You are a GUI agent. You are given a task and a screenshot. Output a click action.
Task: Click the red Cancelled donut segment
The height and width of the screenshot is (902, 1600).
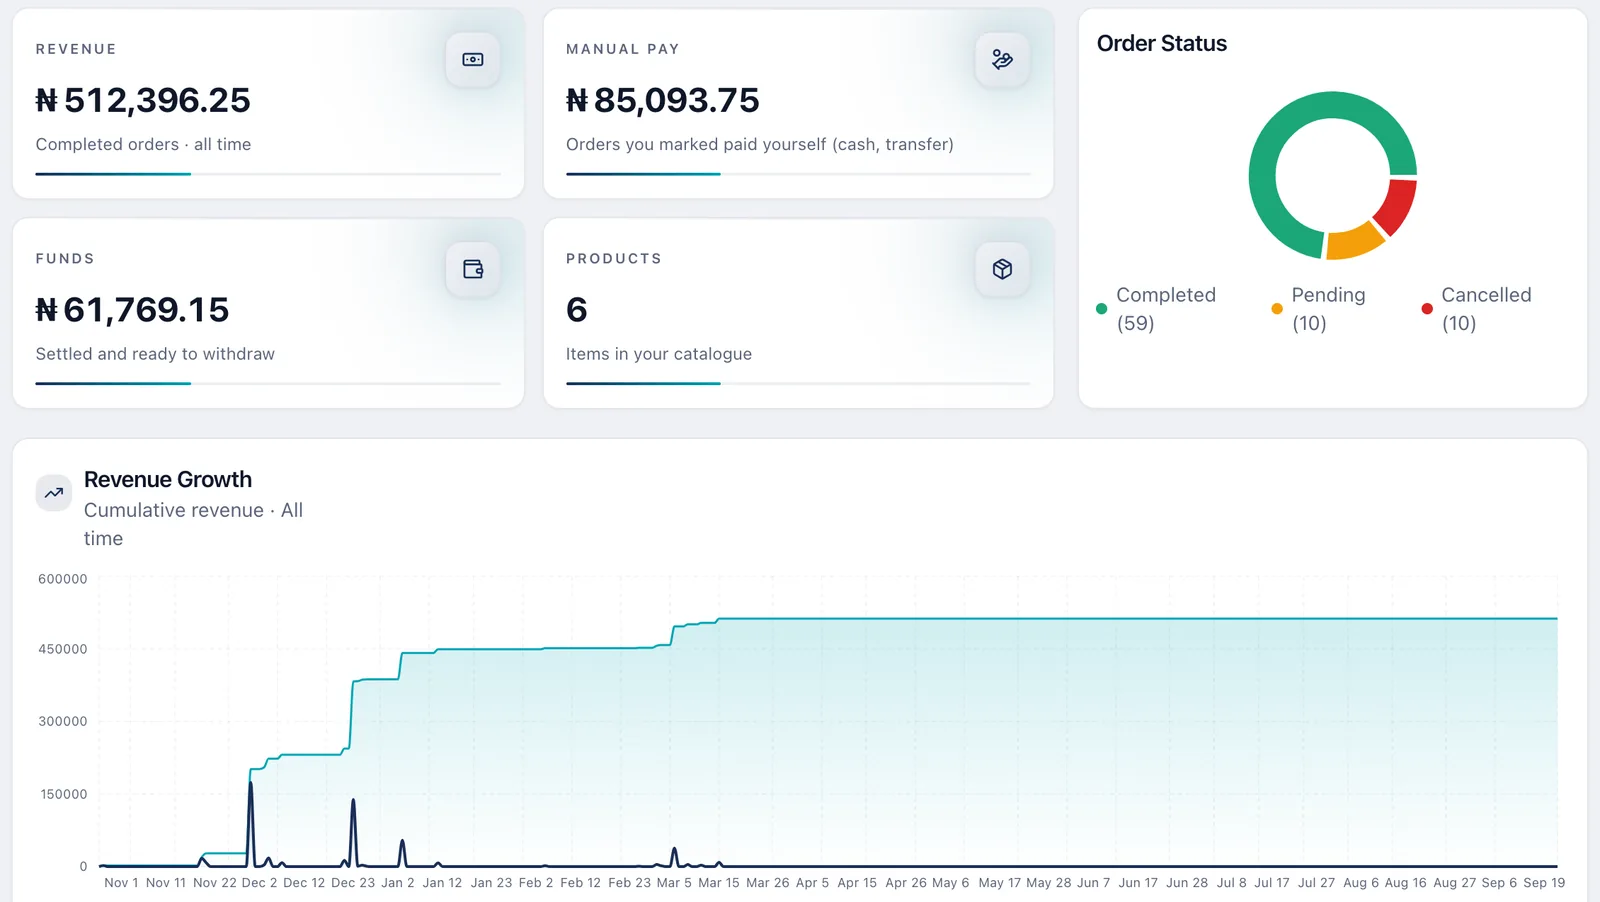1397,206
